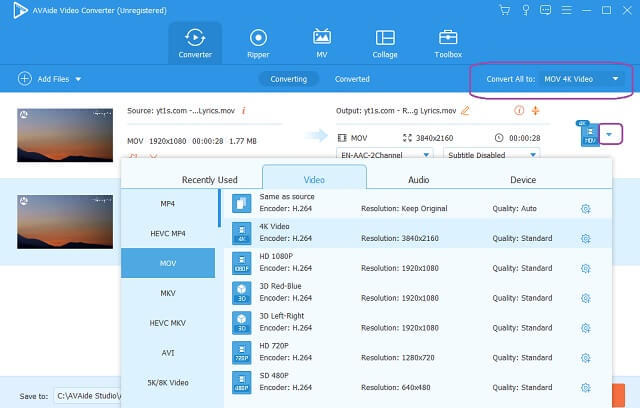
Task: Open settings gear for 3D Red-Blue
Action: coord(586,298)
